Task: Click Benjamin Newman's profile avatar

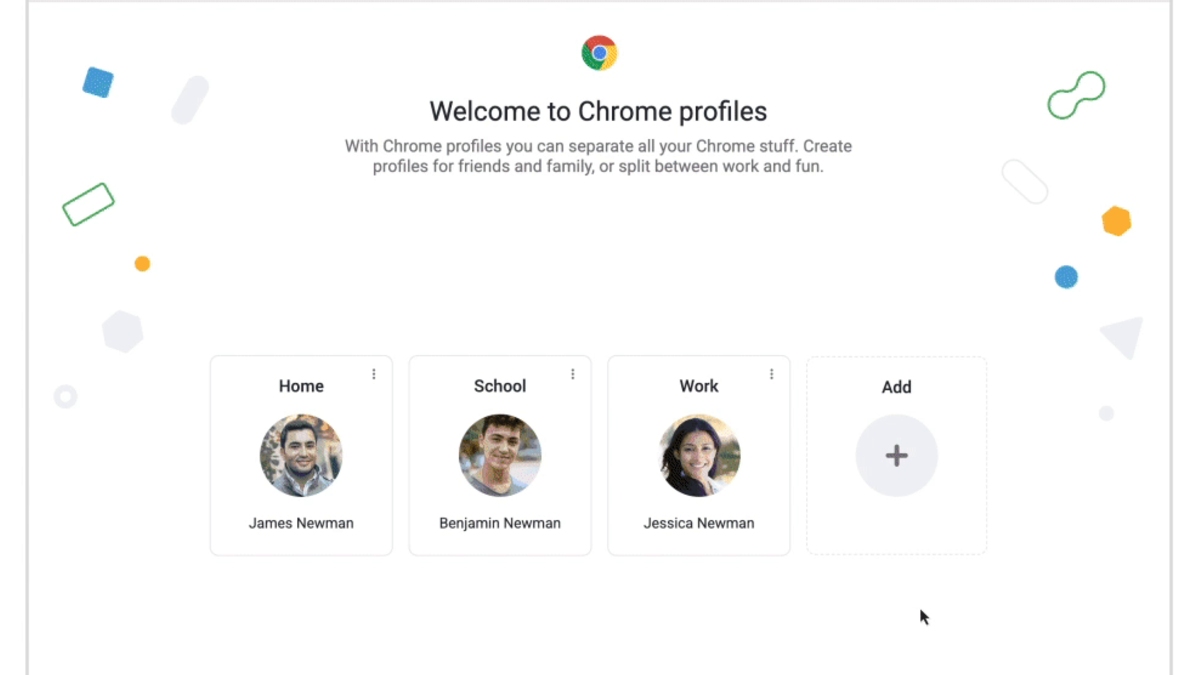Action: 499,455
